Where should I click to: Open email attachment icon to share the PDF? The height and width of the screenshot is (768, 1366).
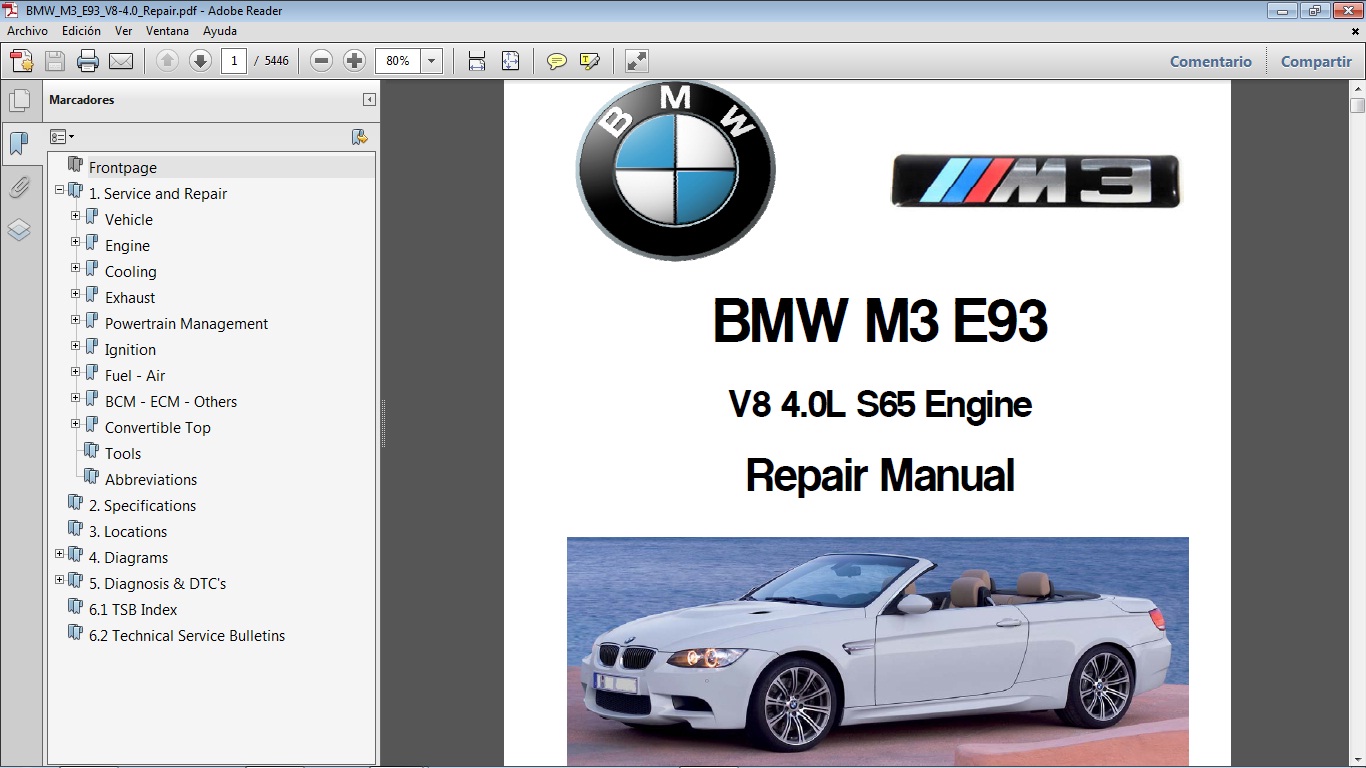tap(121, 60)
